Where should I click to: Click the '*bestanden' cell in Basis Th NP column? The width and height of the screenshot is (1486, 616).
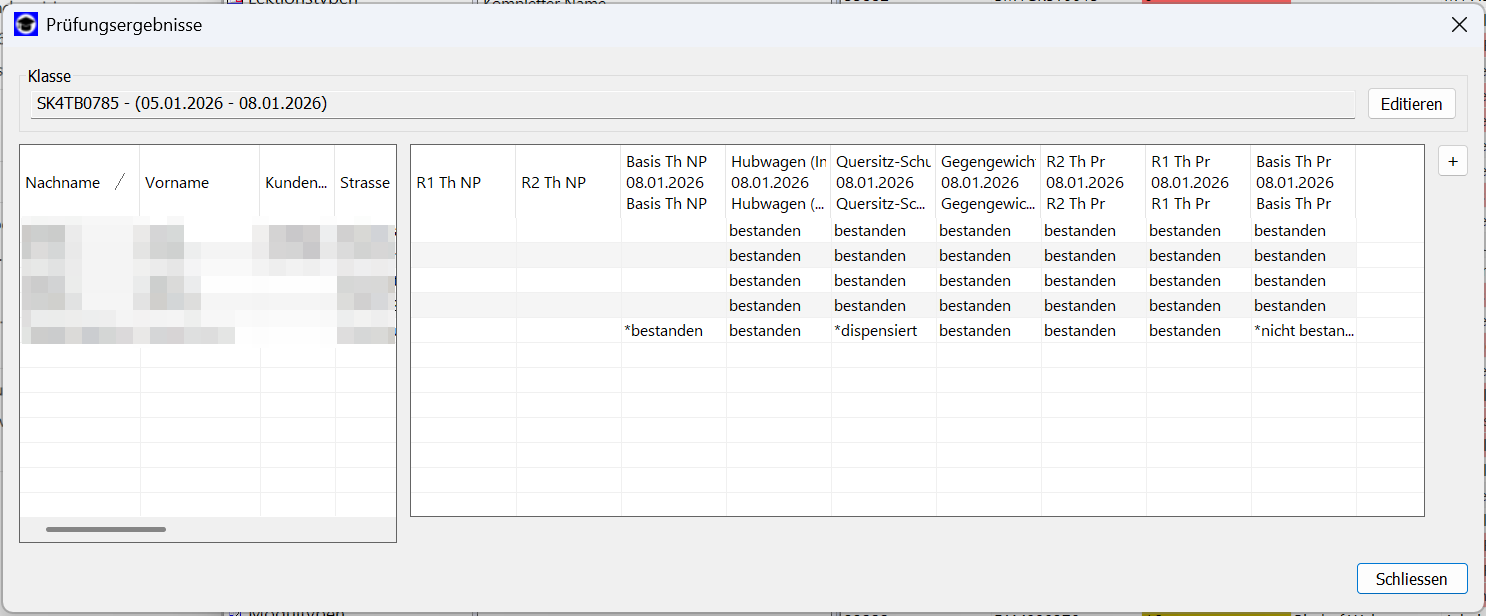pos(673,330)
